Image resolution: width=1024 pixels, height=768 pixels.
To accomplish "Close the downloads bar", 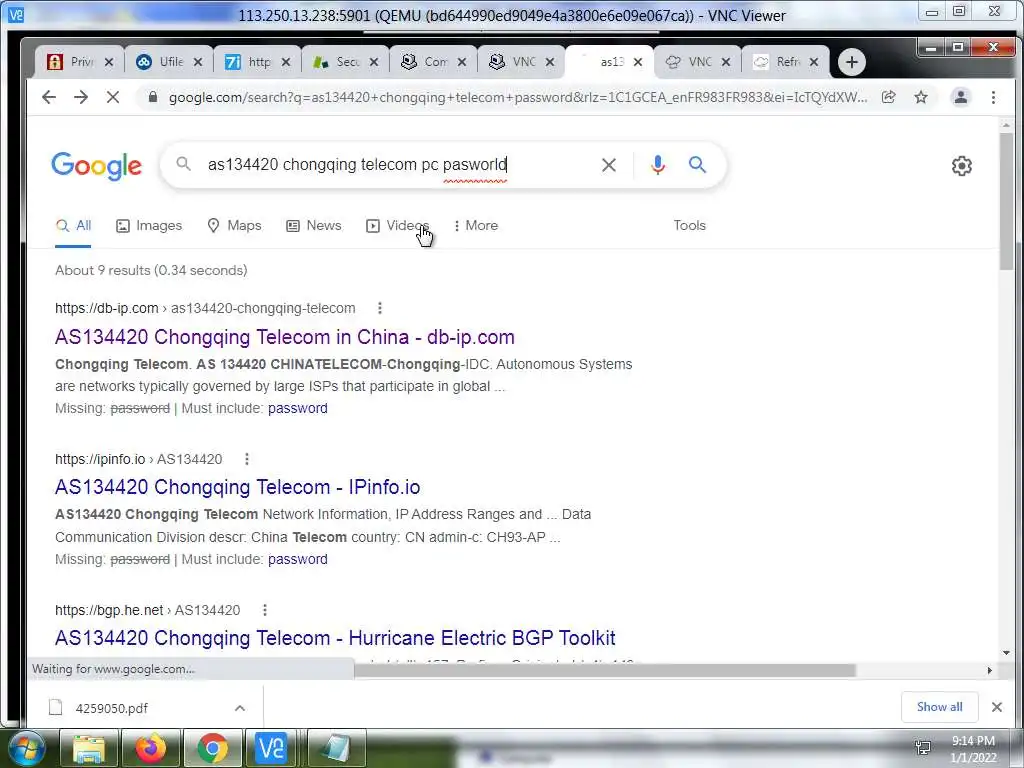I will point(997,707).
